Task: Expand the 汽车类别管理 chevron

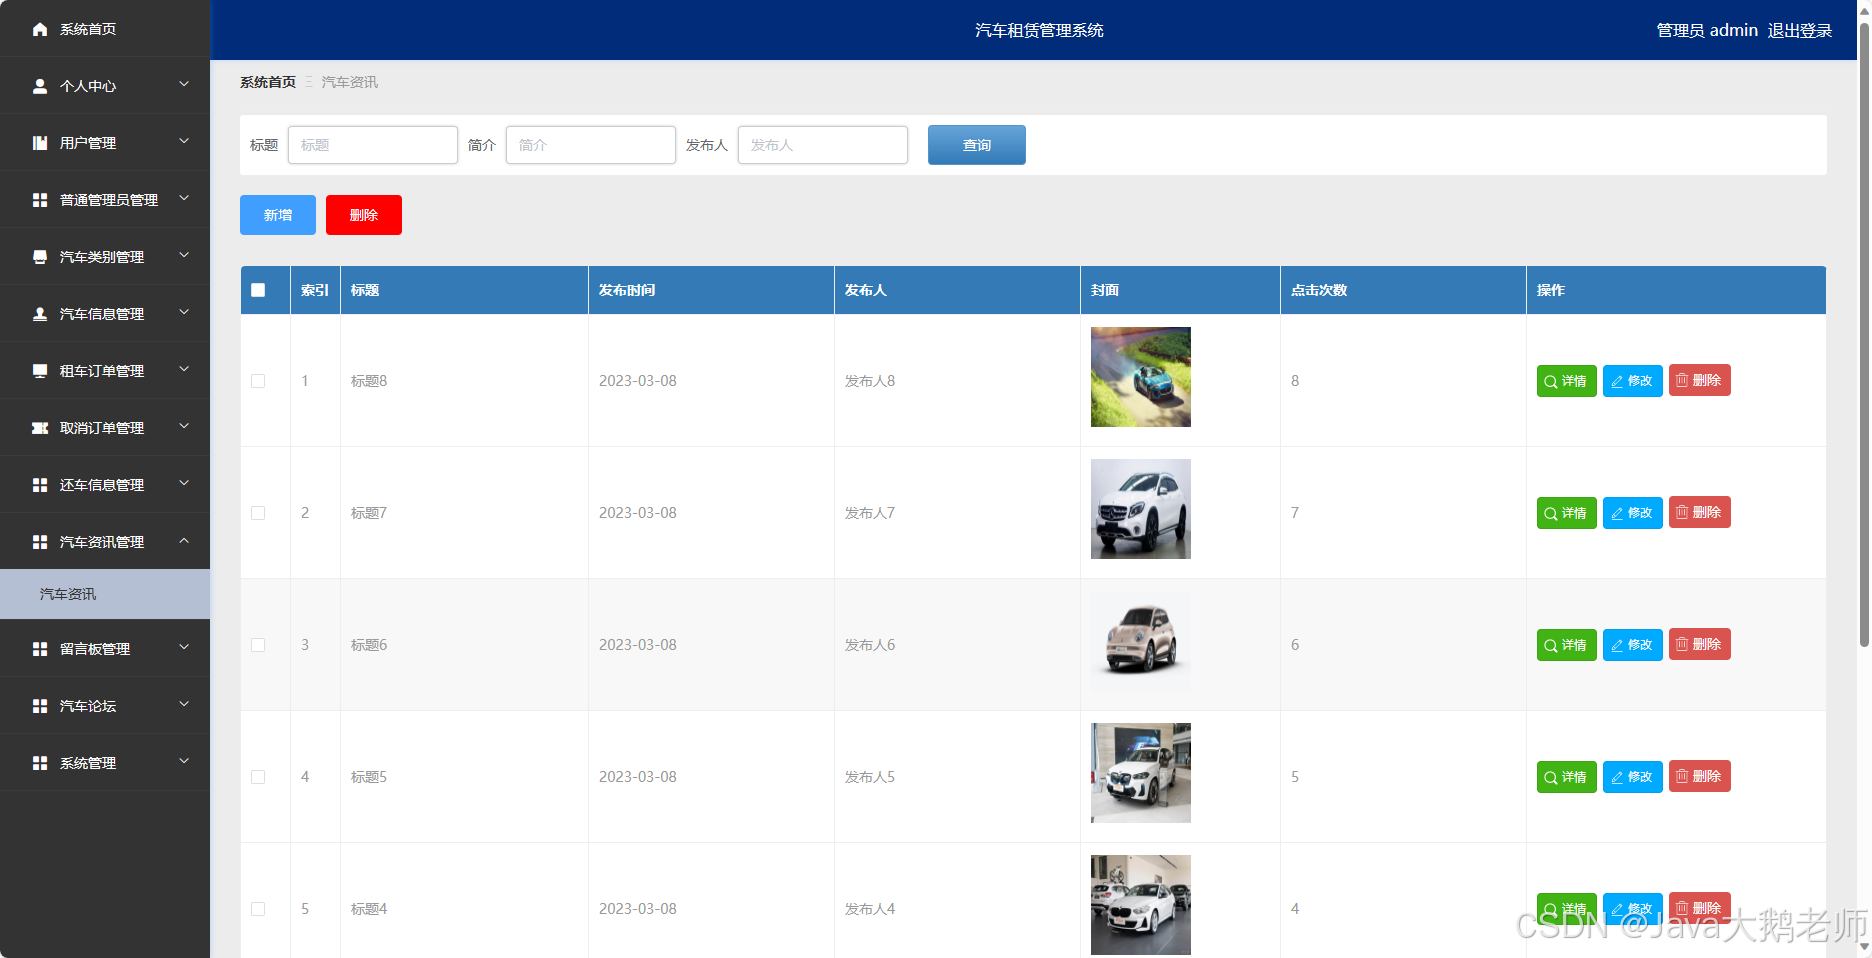Action: click(184, 256)
